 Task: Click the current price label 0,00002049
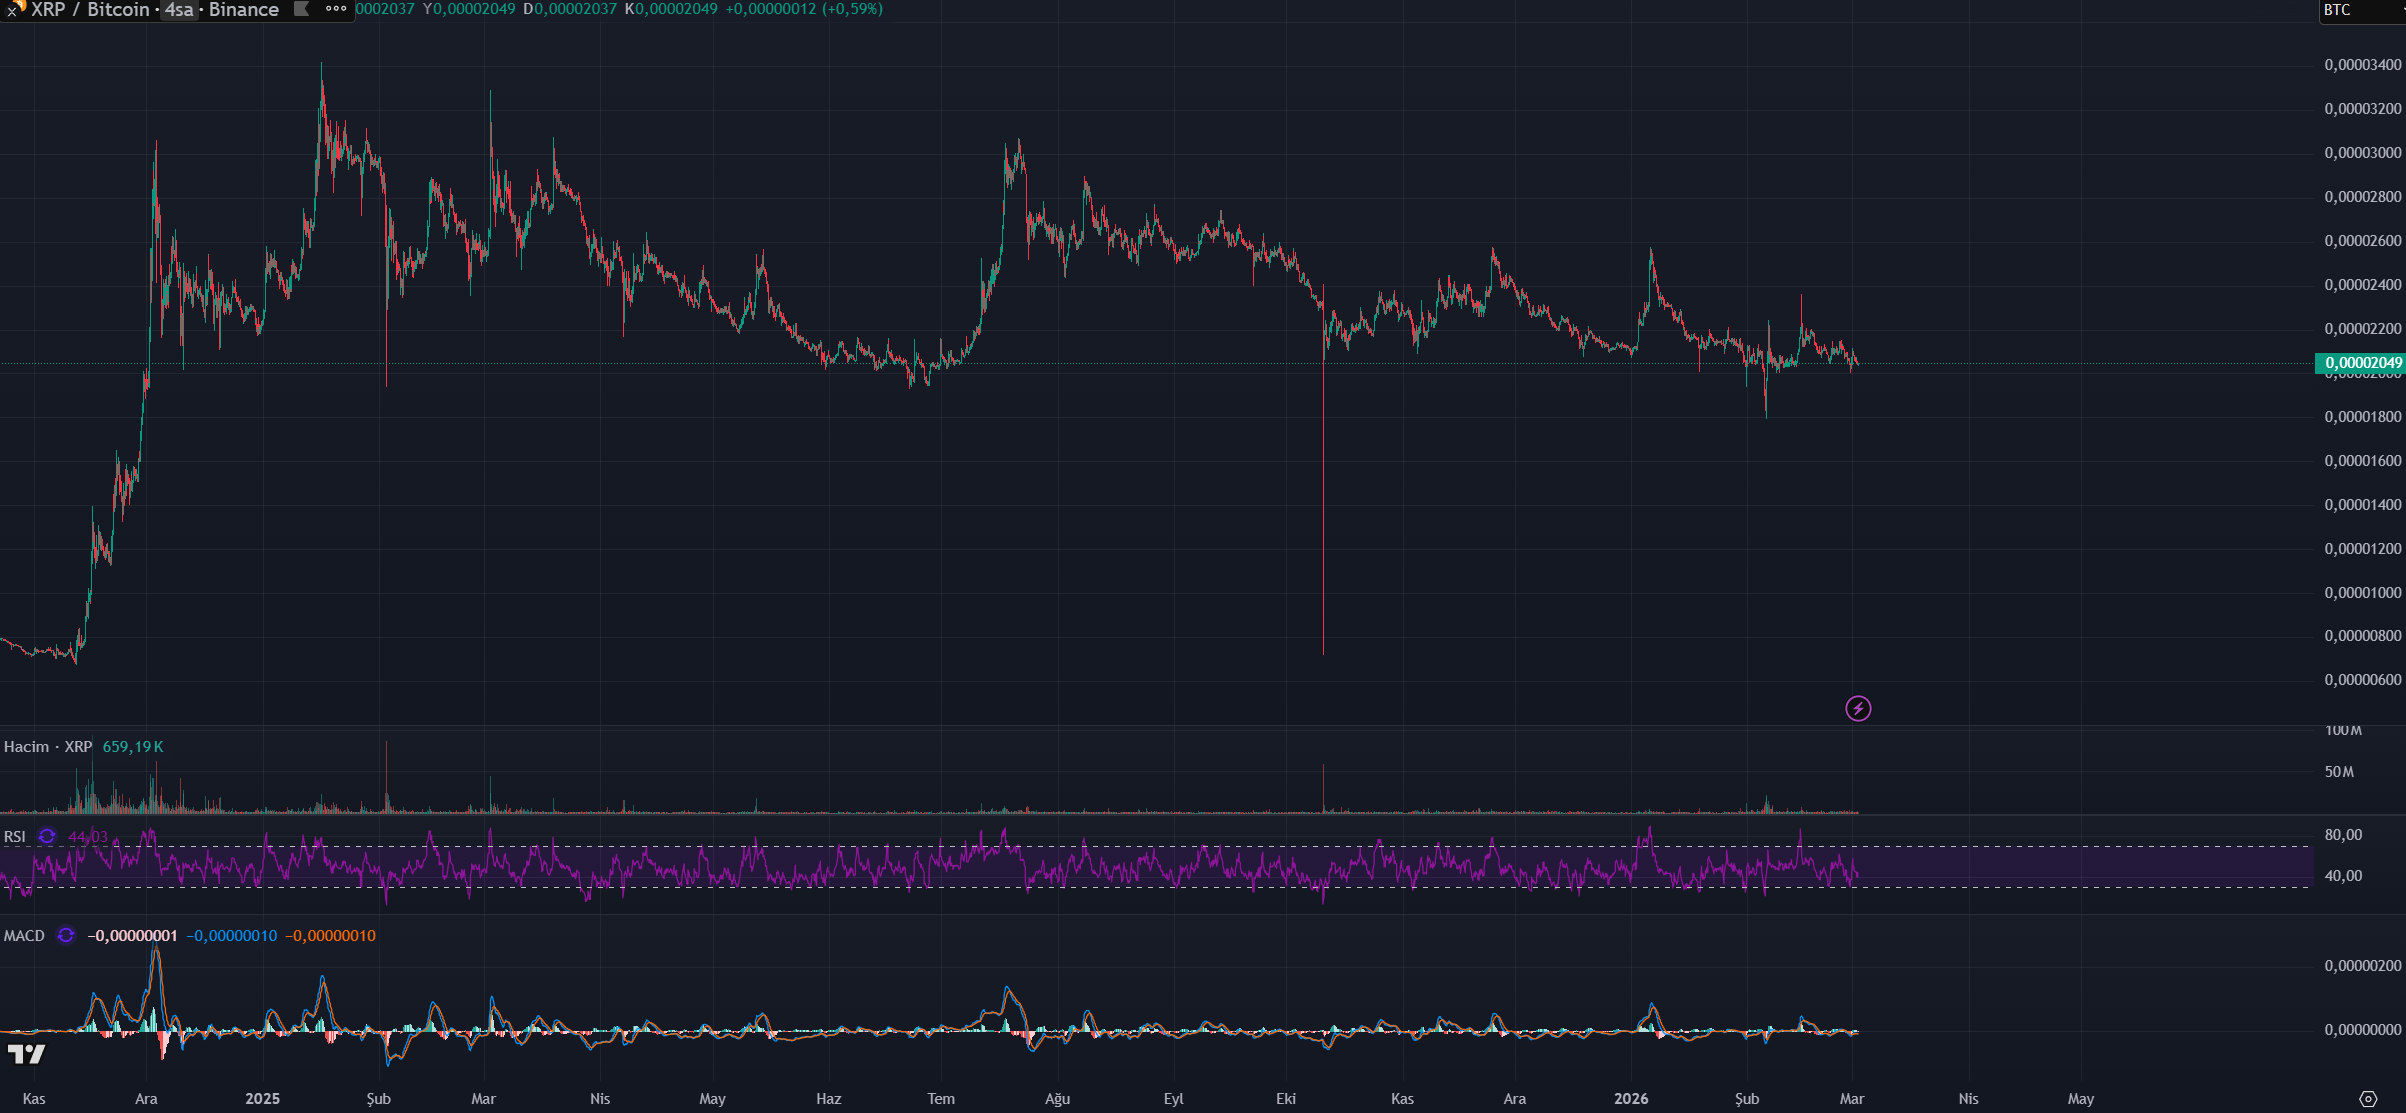(x=2360, y=363)
